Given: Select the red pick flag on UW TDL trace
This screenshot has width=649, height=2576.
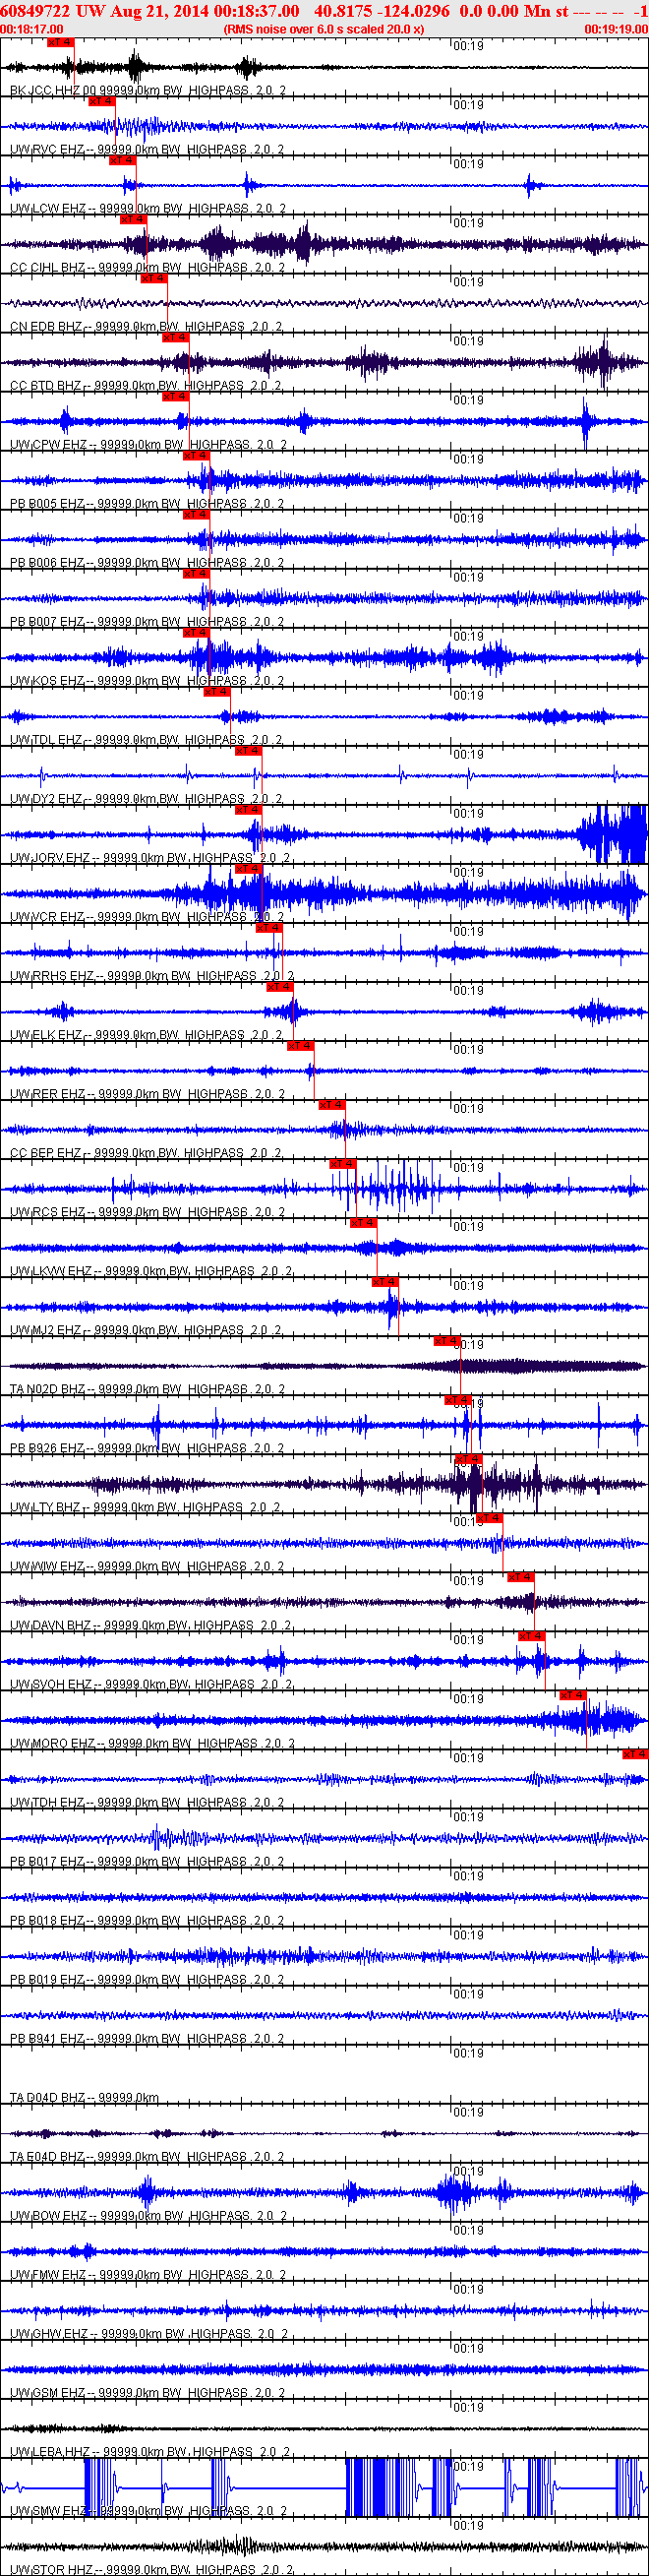Looking at the screenshot, I should coord(216,691).
